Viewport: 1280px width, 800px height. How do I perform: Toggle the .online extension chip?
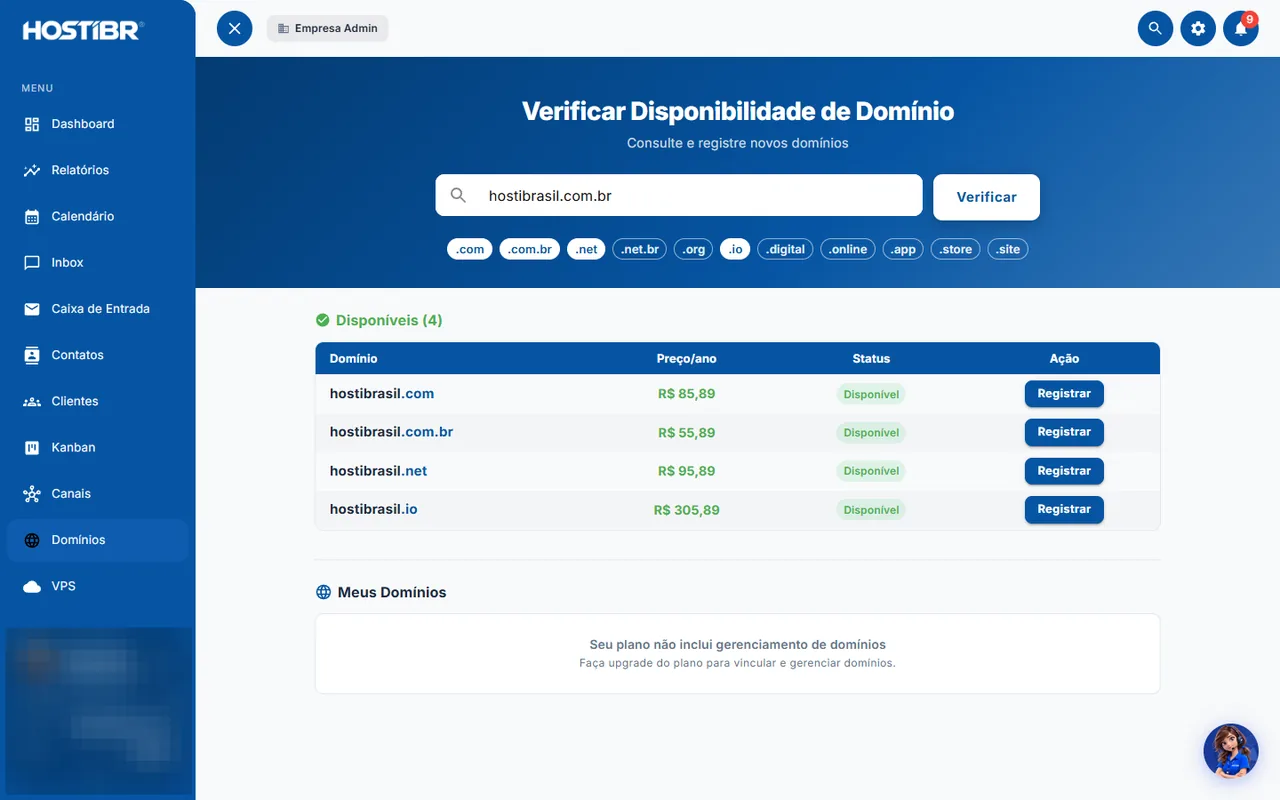(x=848, y=249)
